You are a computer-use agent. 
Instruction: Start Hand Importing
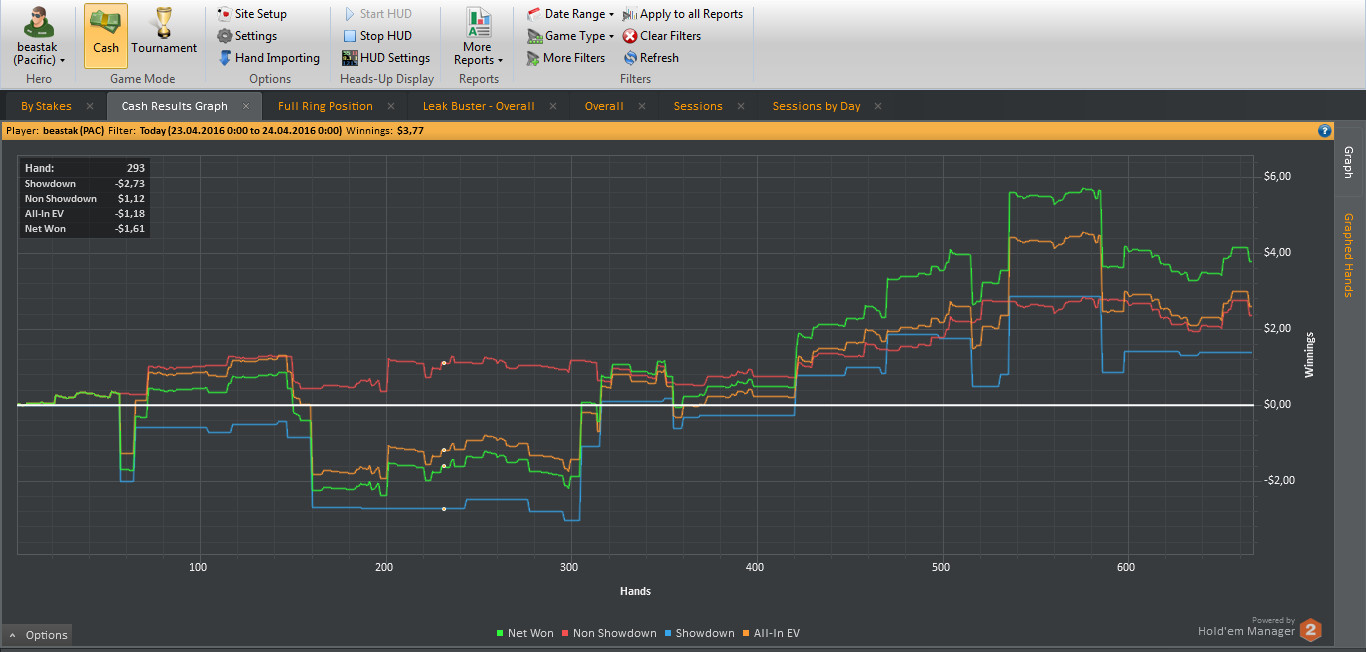(x=269, y=58)
